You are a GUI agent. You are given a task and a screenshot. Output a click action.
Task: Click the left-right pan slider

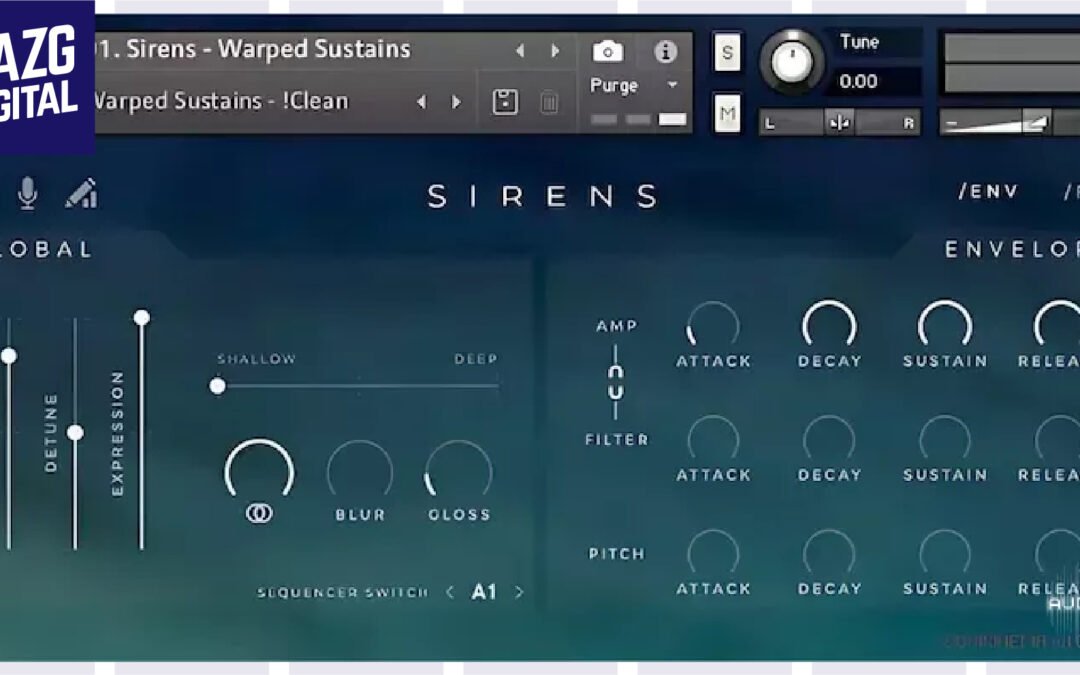click(x=839, y=123)
